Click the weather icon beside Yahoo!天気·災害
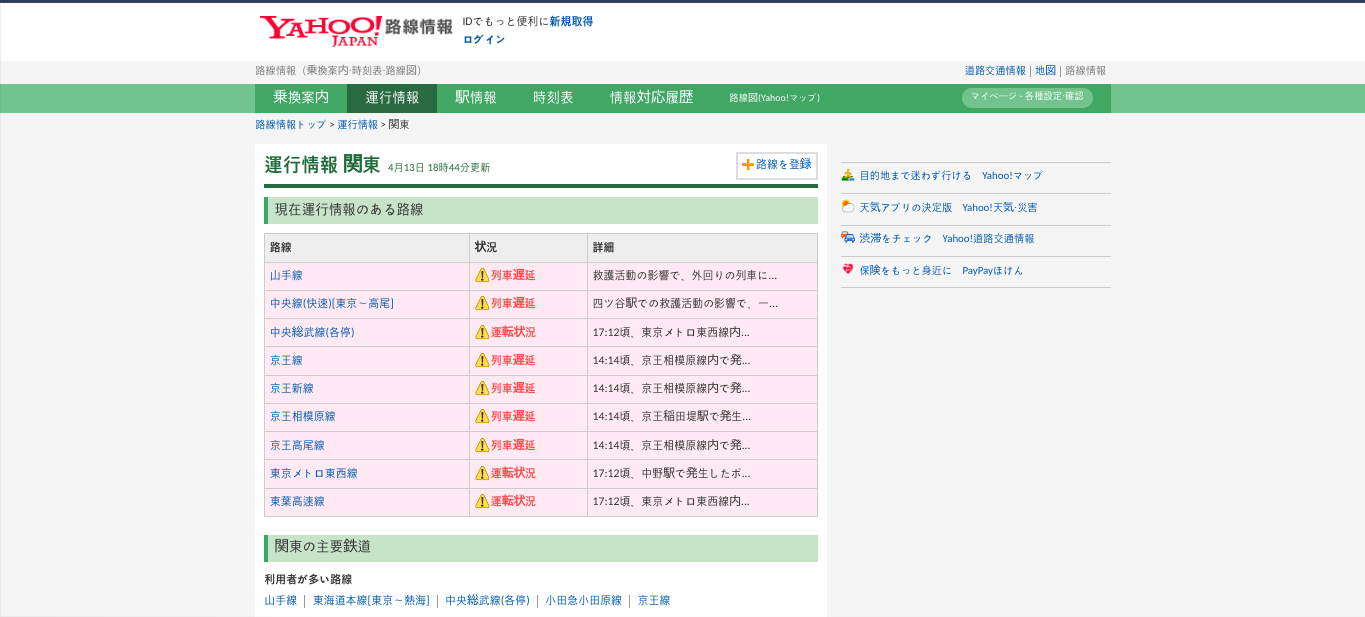Image resolution: width=1365 pixels, height=617 pixels. (x=847, y=207)
